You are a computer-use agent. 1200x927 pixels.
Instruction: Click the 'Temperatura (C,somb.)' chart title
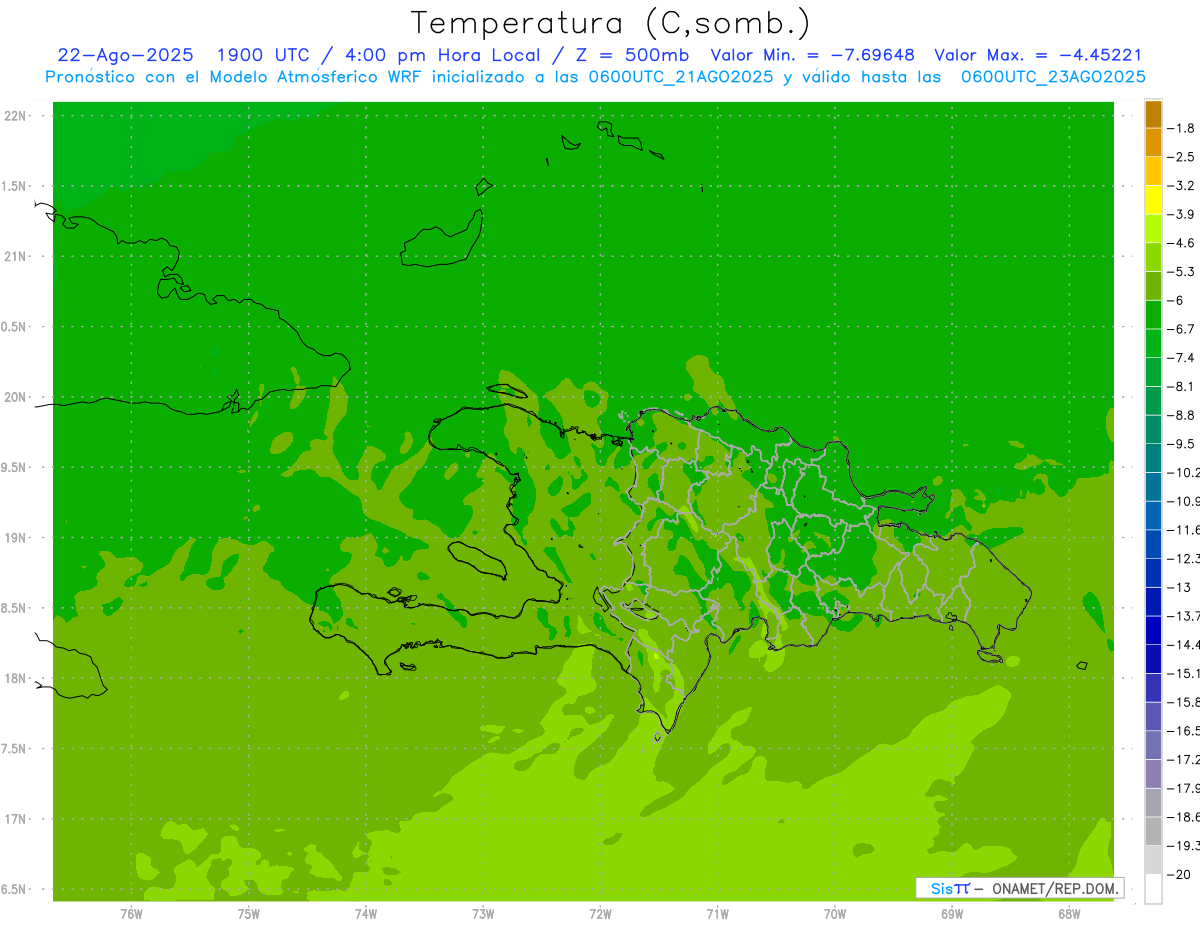coord(611,23)
